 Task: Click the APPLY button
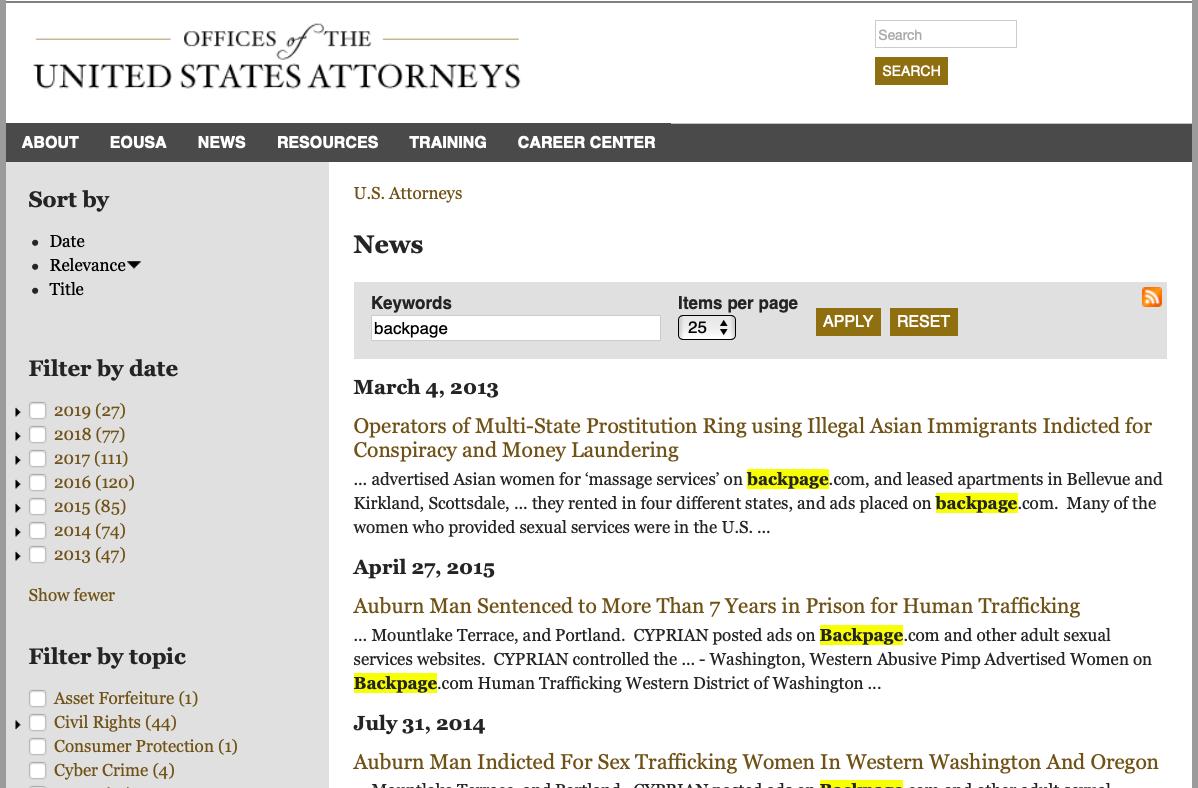(848, 322)
